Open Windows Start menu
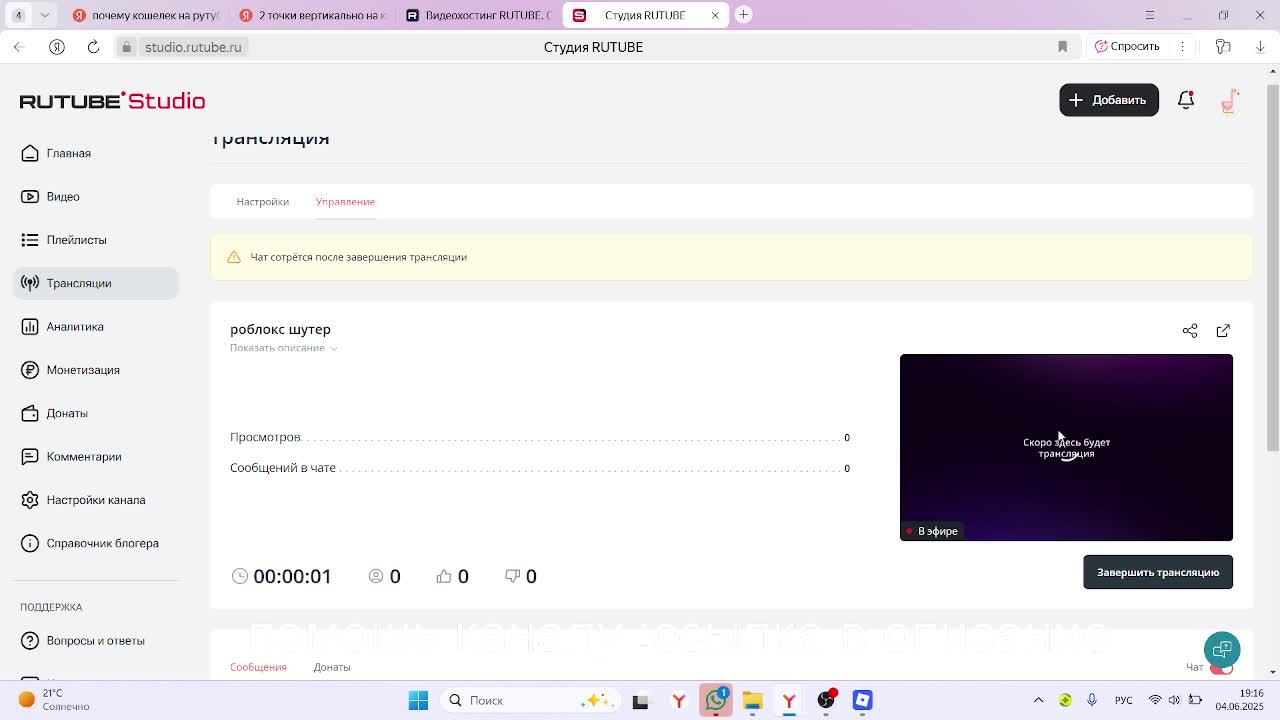 [x=418, y=700]
